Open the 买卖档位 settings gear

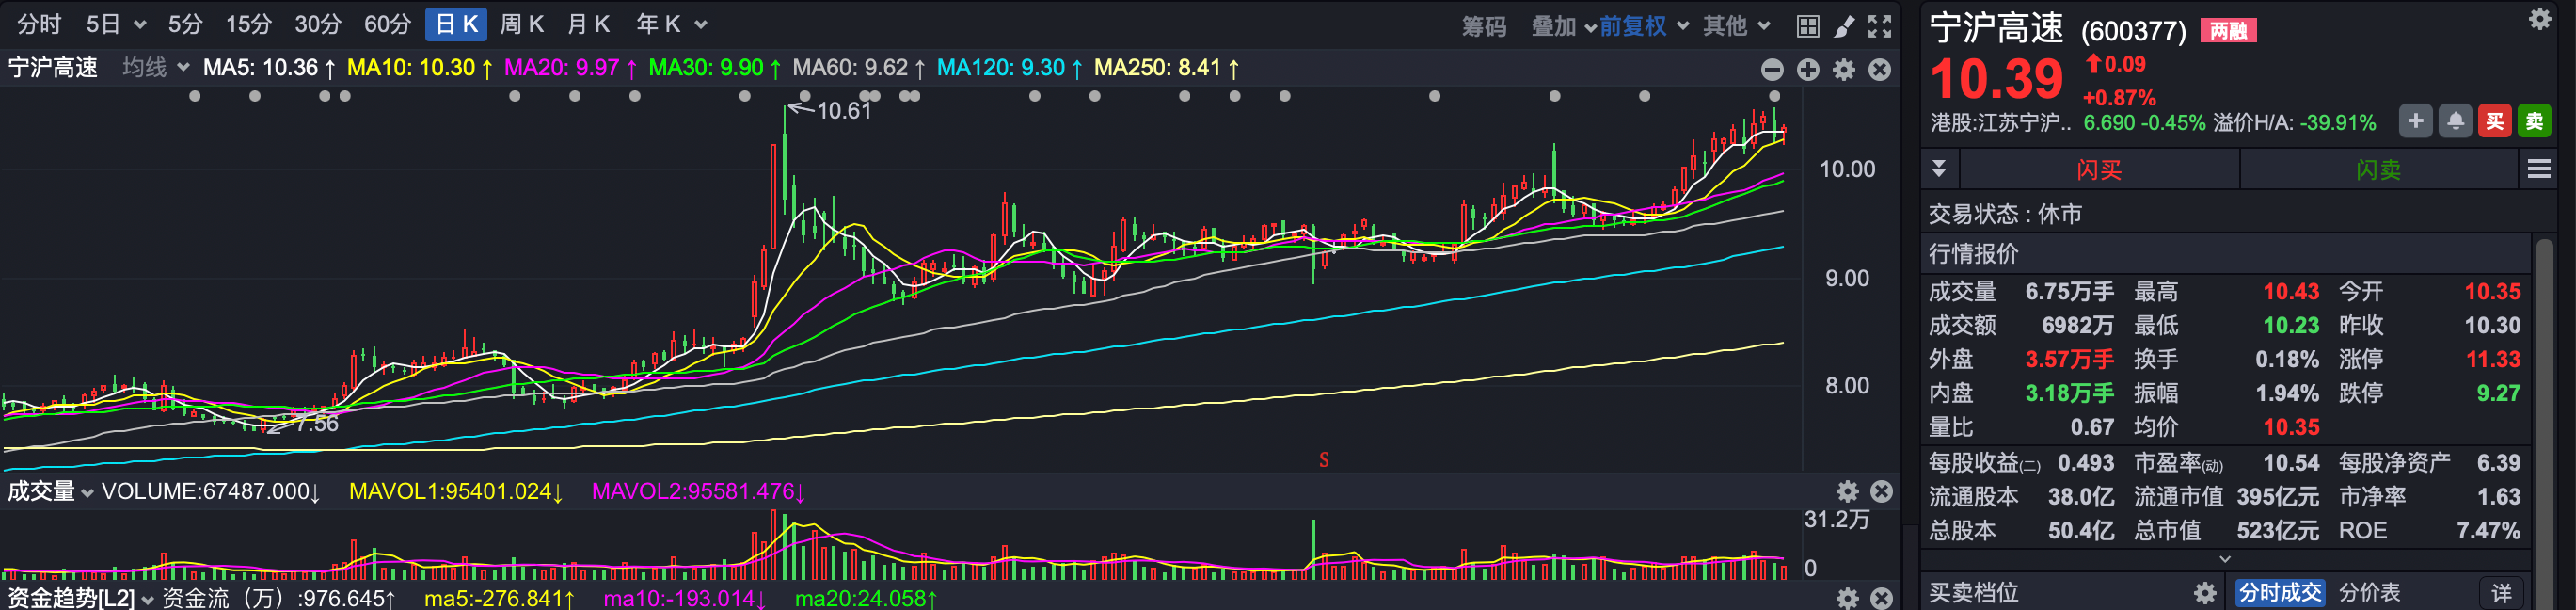[x=2205, y=593]
